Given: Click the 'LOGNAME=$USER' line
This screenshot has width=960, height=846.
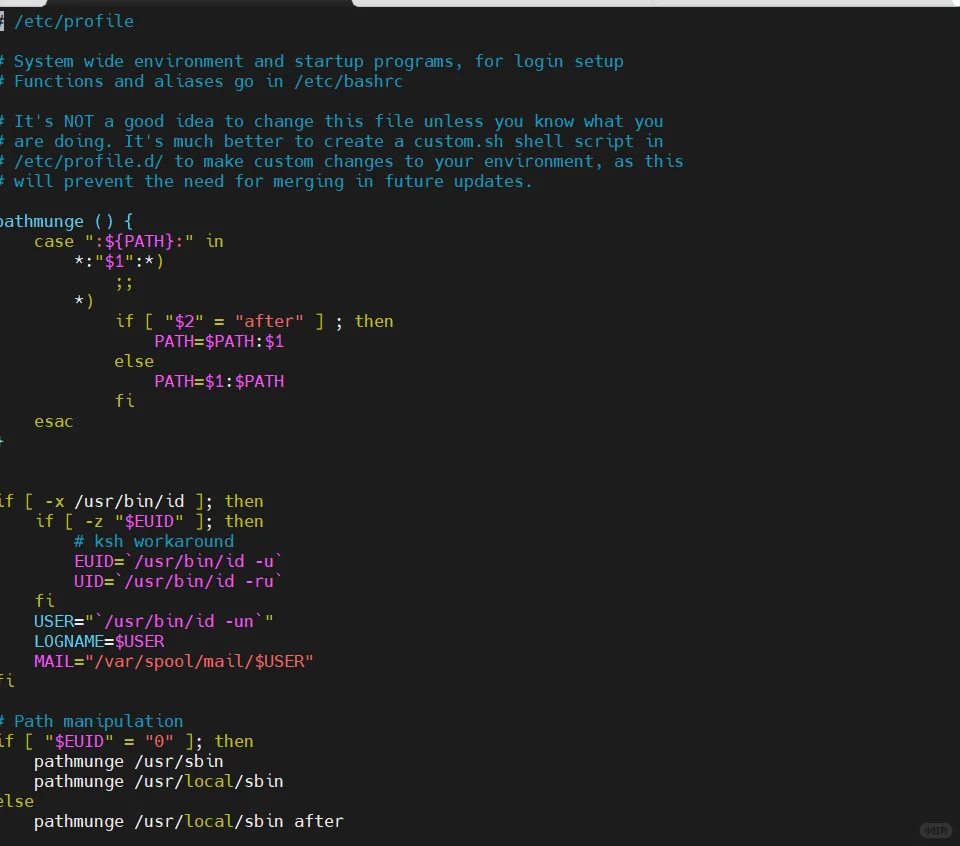Looking at the screenshot, I should [99, 642].
